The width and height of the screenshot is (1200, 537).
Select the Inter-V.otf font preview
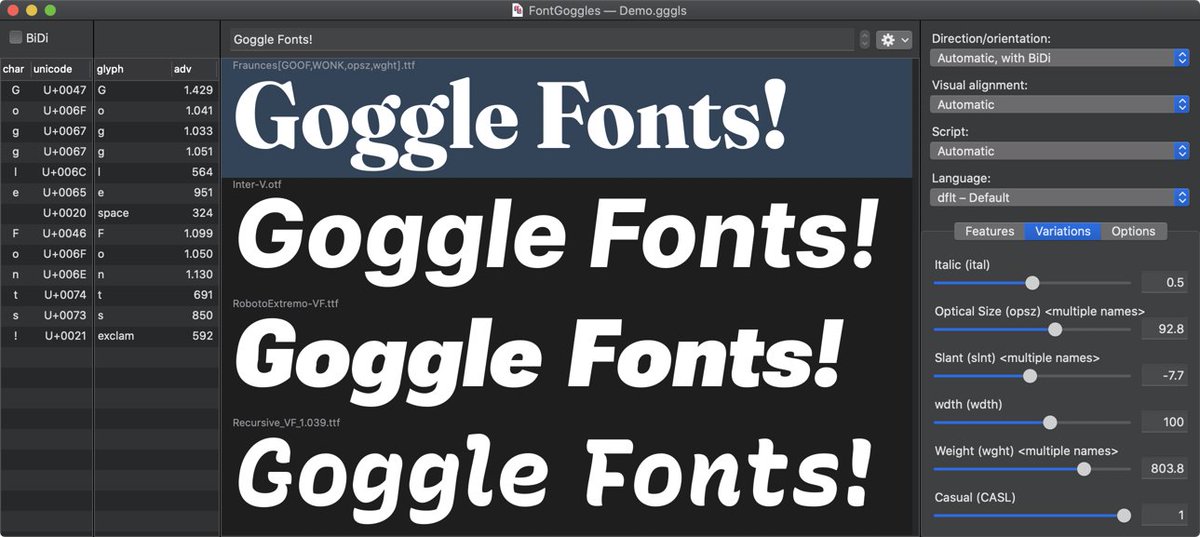(566, 237)
